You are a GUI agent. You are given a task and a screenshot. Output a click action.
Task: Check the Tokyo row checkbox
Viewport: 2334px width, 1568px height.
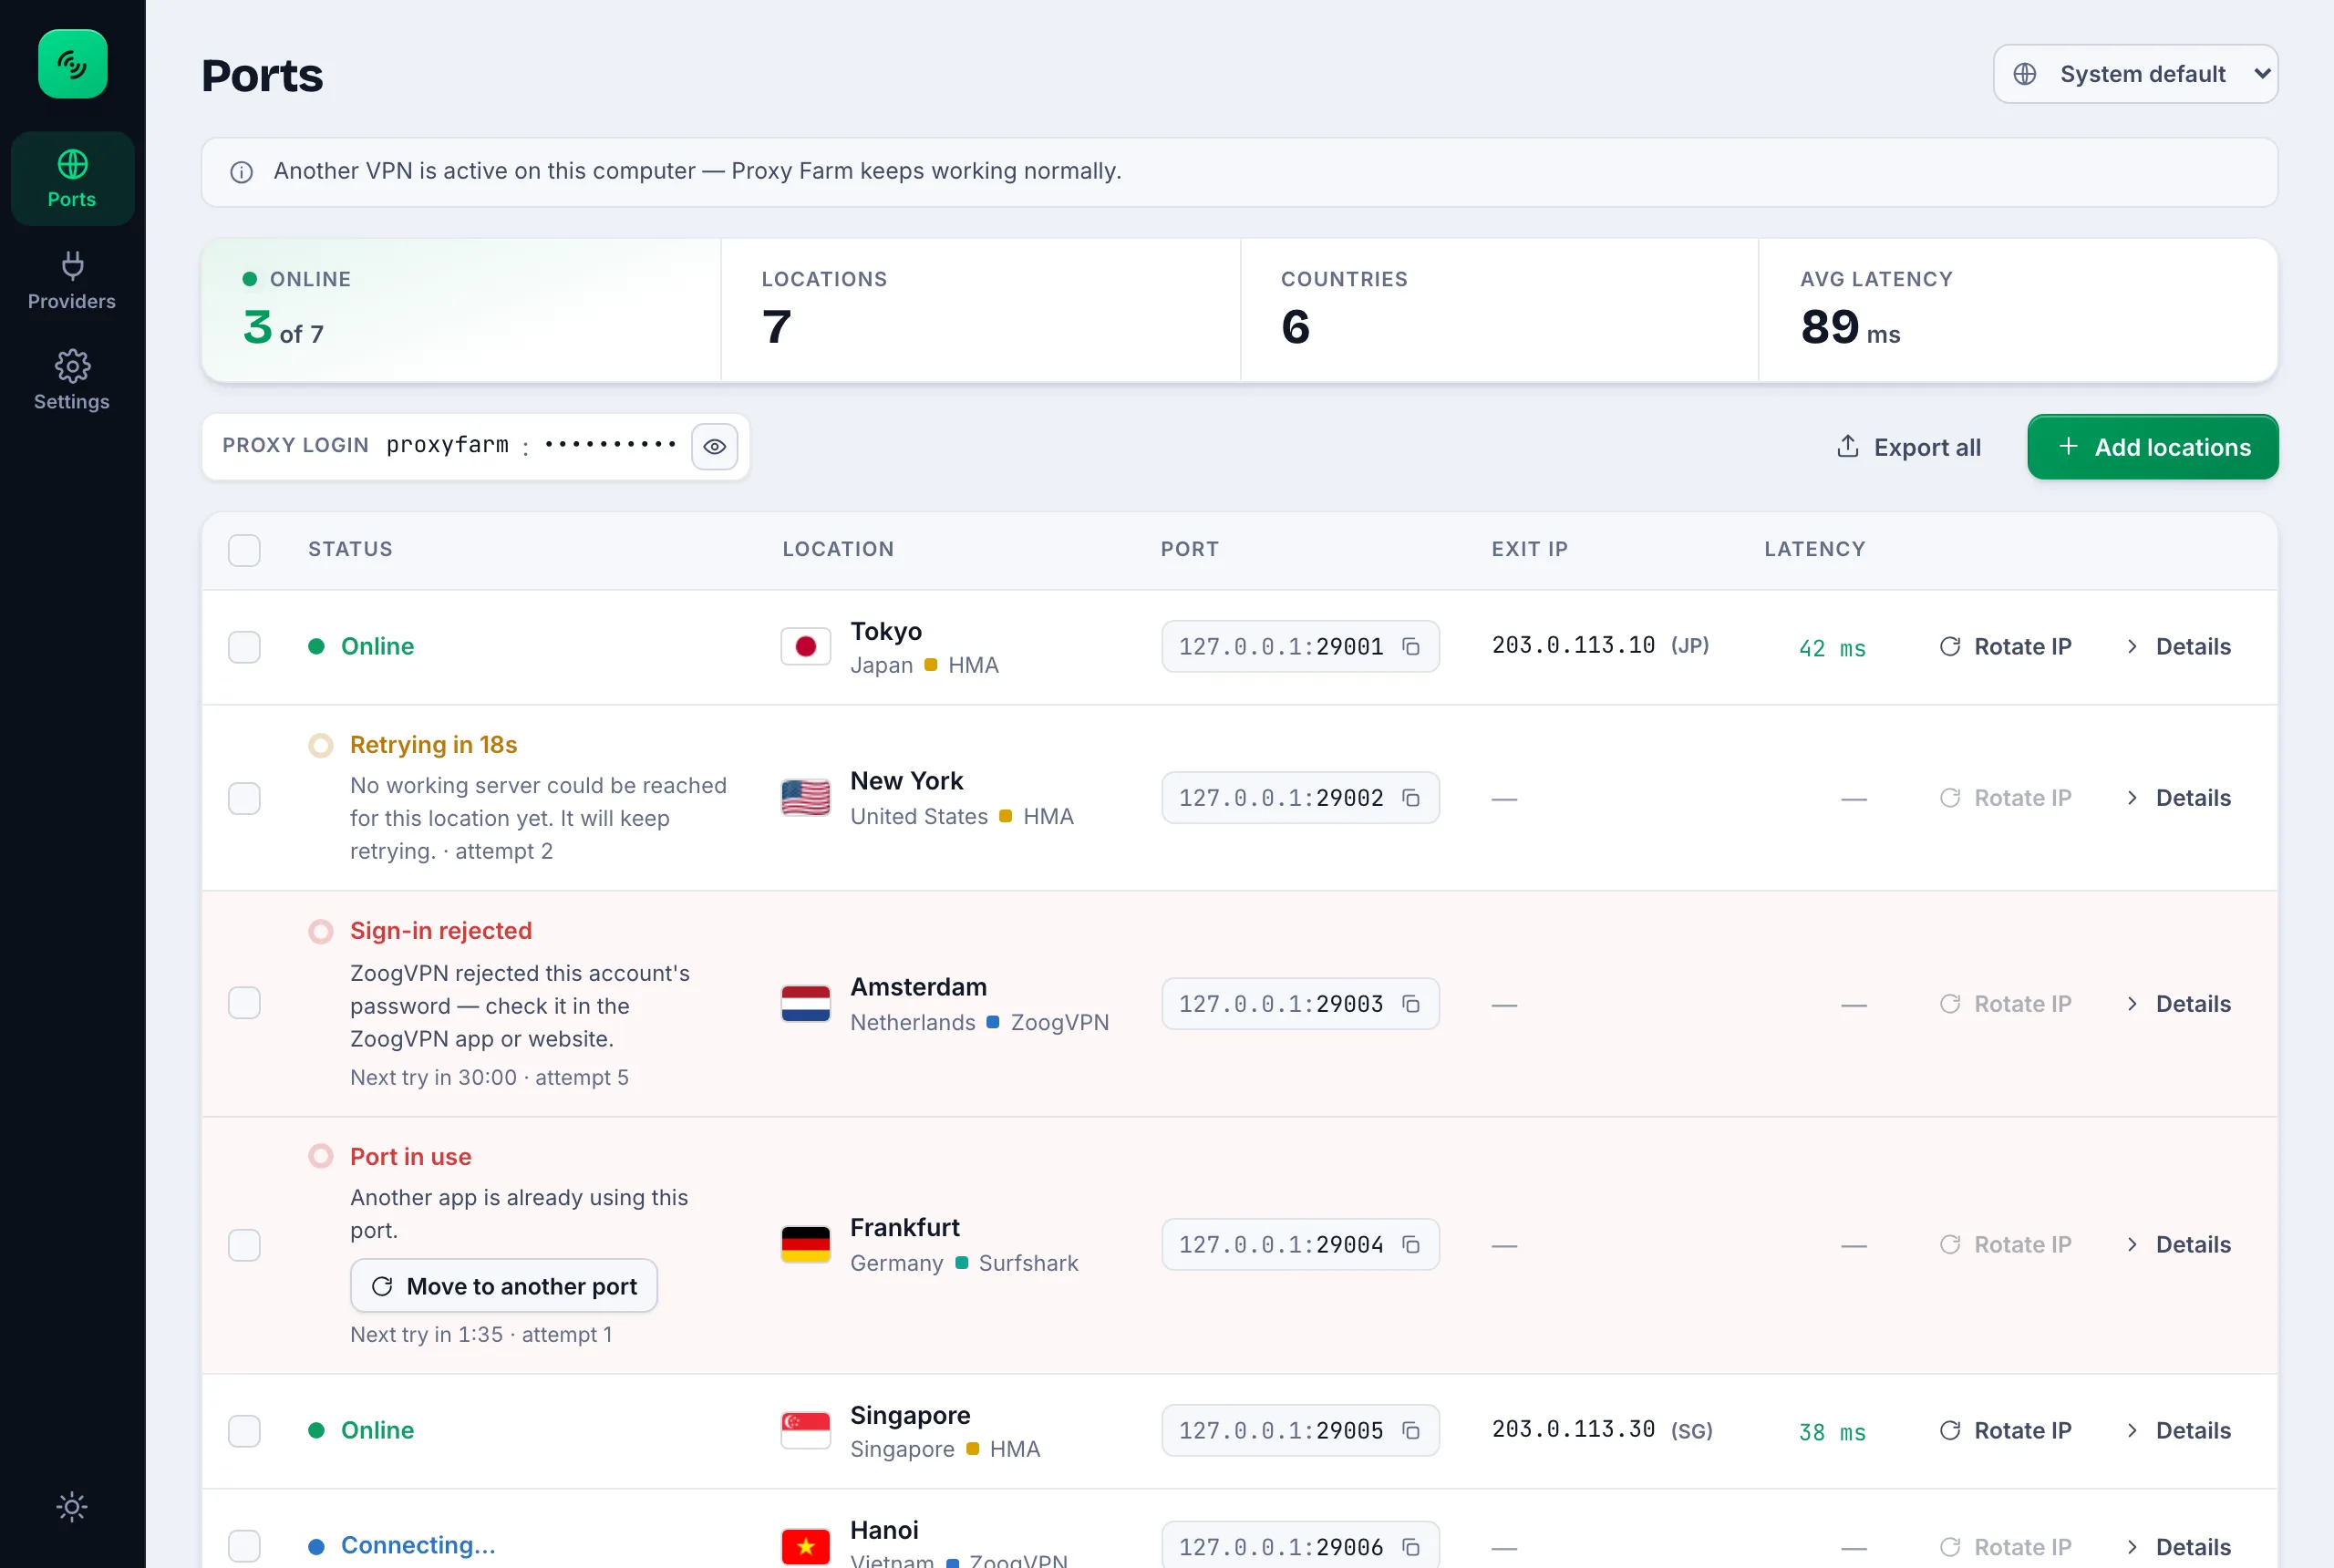click(244, 647)
